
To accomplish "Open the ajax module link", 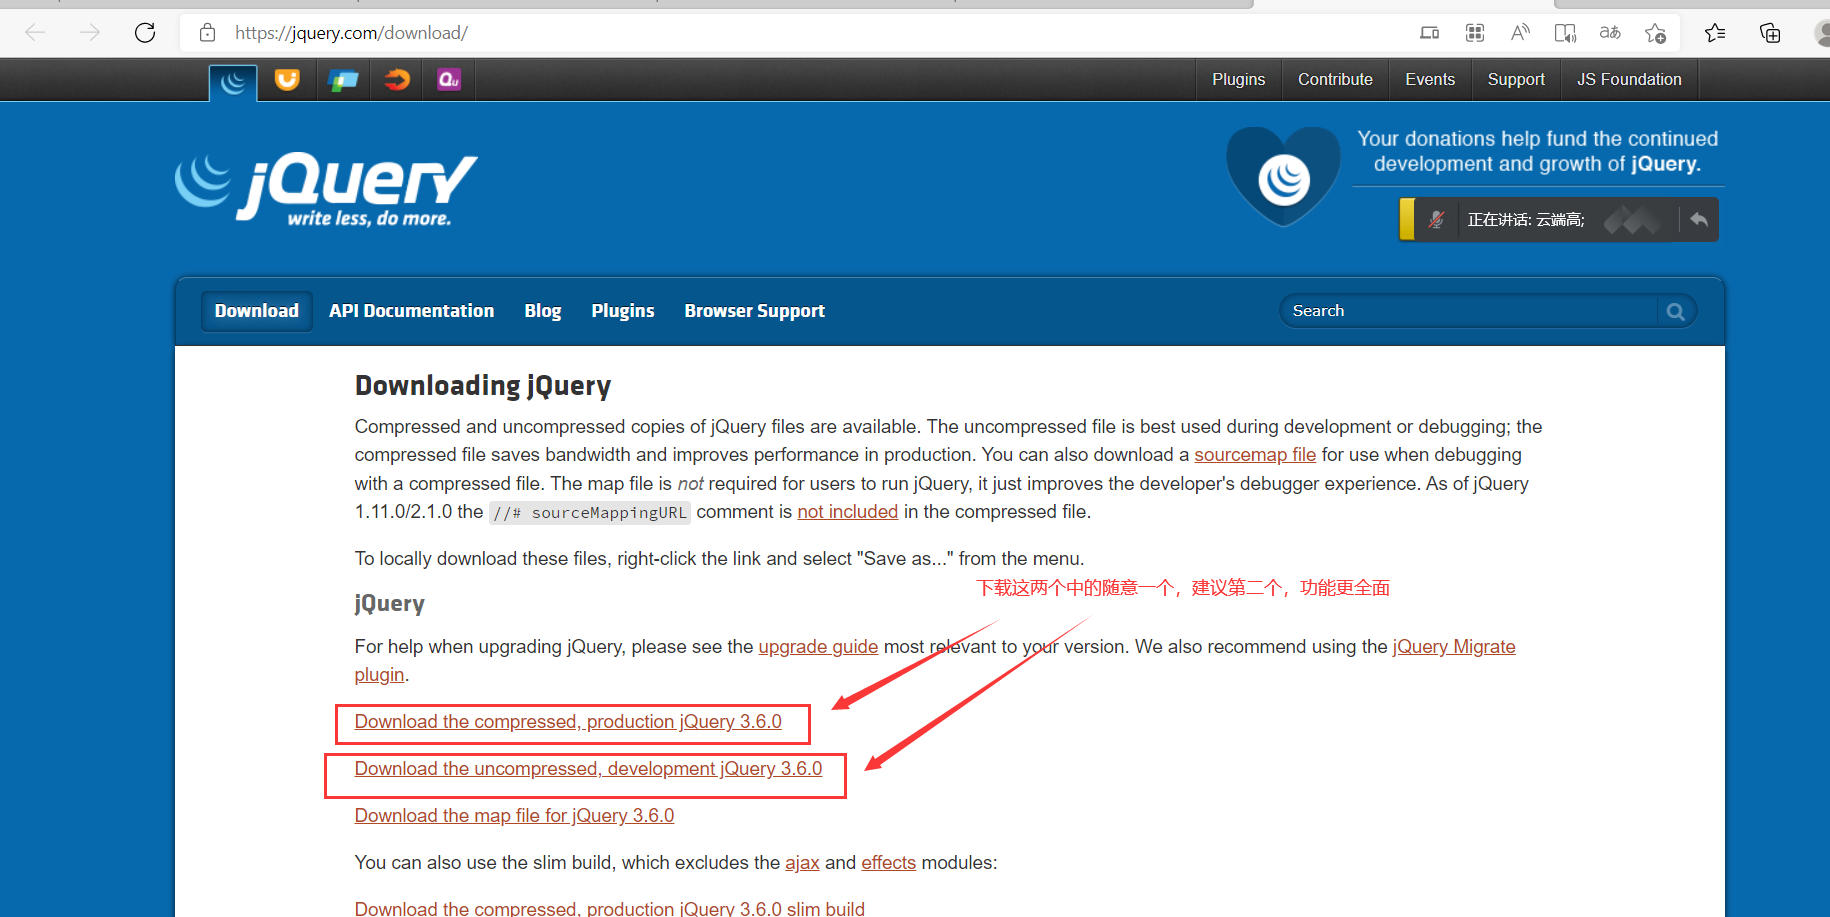I will [x=802, y=863].
